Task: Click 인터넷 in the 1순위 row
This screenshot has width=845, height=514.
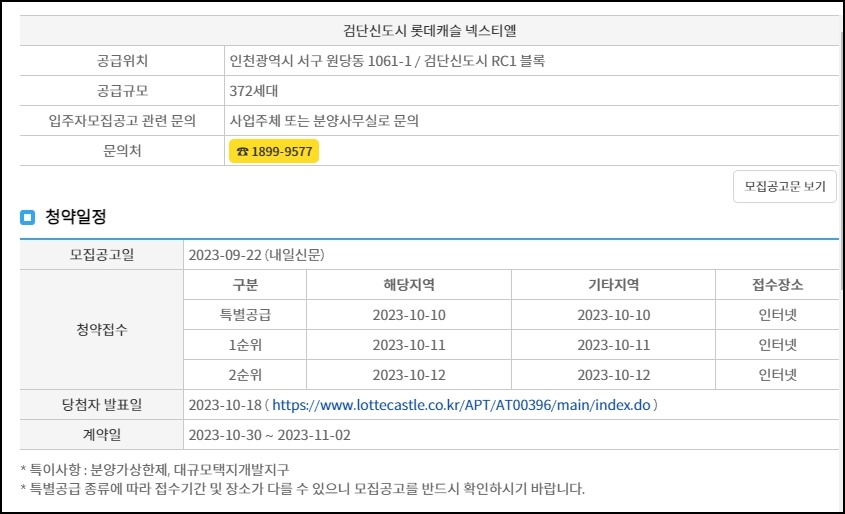Action: pyautogui.click(x=778, y=345)
